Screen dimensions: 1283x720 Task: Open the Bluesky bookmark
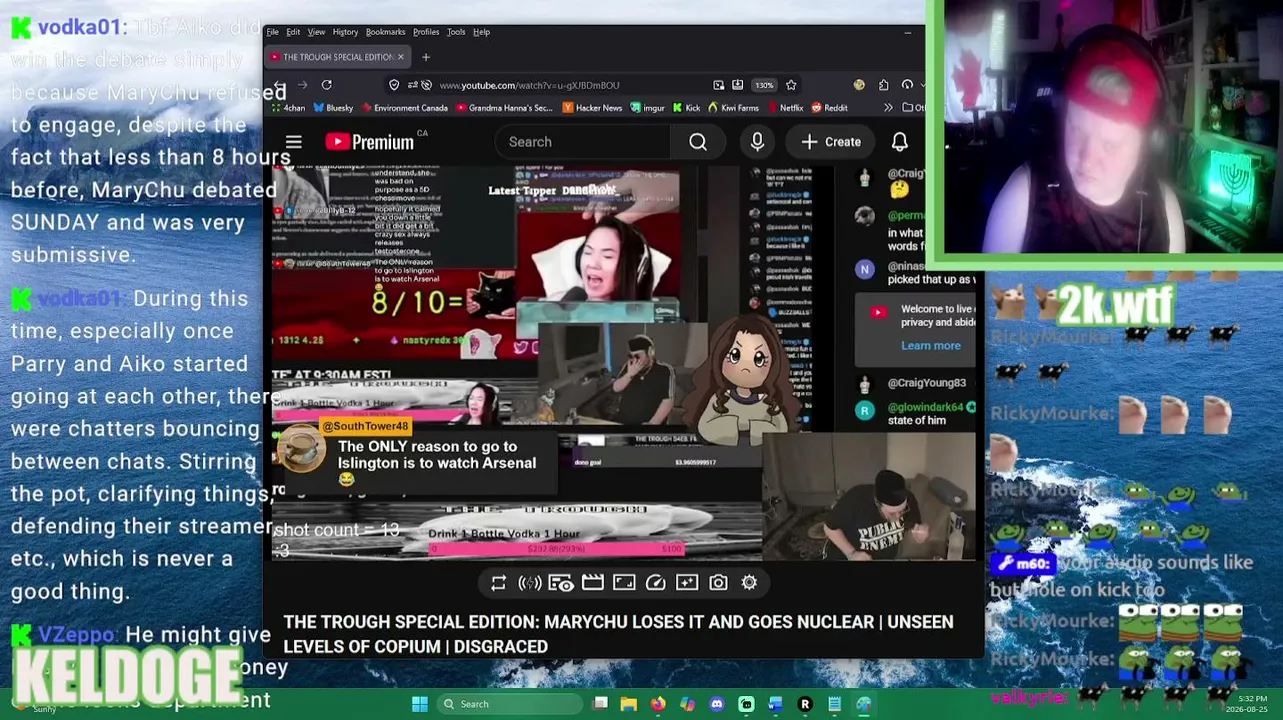[x=333, y=108]
